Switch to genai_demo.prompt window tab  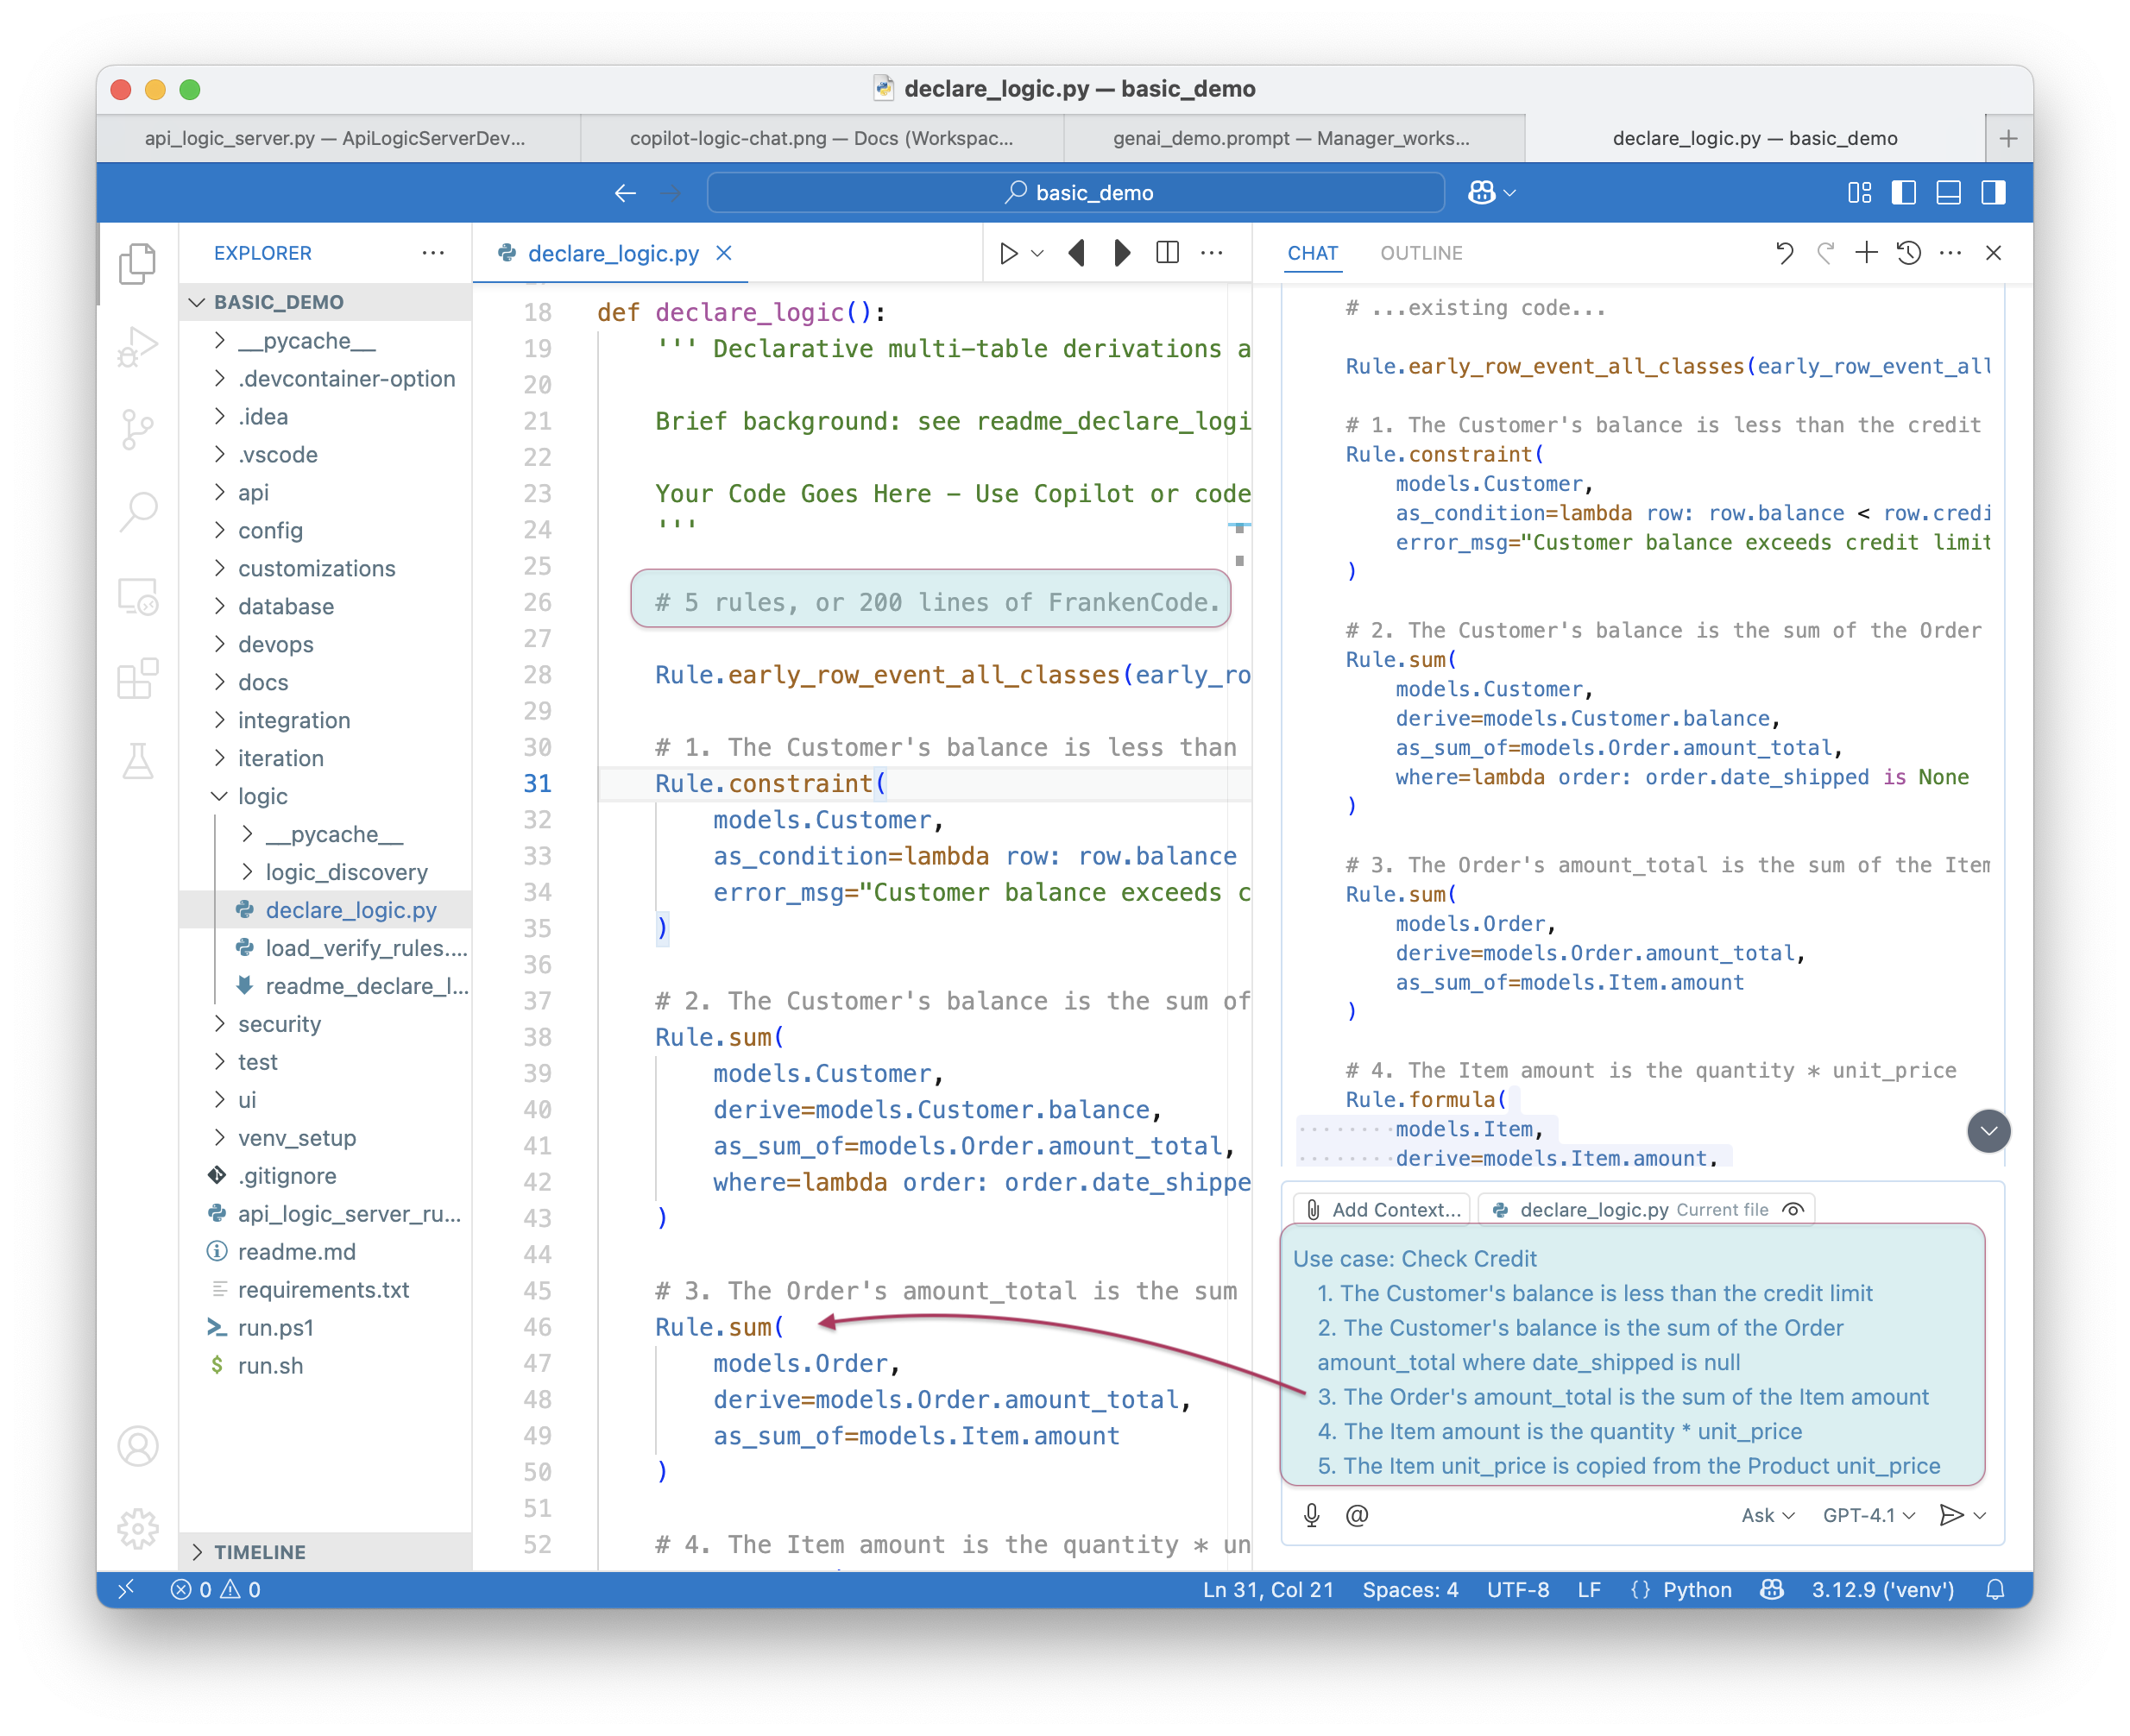tap(1293, 138)
